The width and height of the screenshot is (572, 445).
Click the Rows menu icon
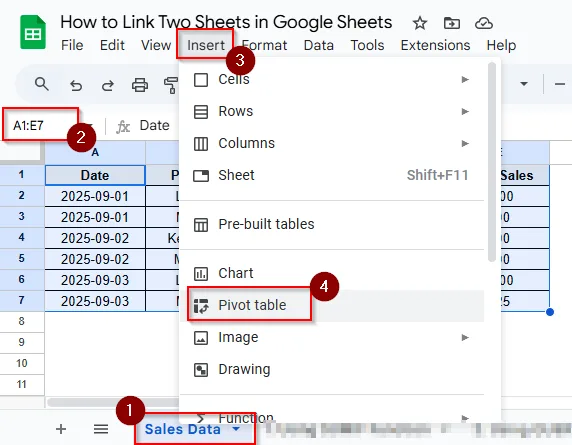[201, 112]
